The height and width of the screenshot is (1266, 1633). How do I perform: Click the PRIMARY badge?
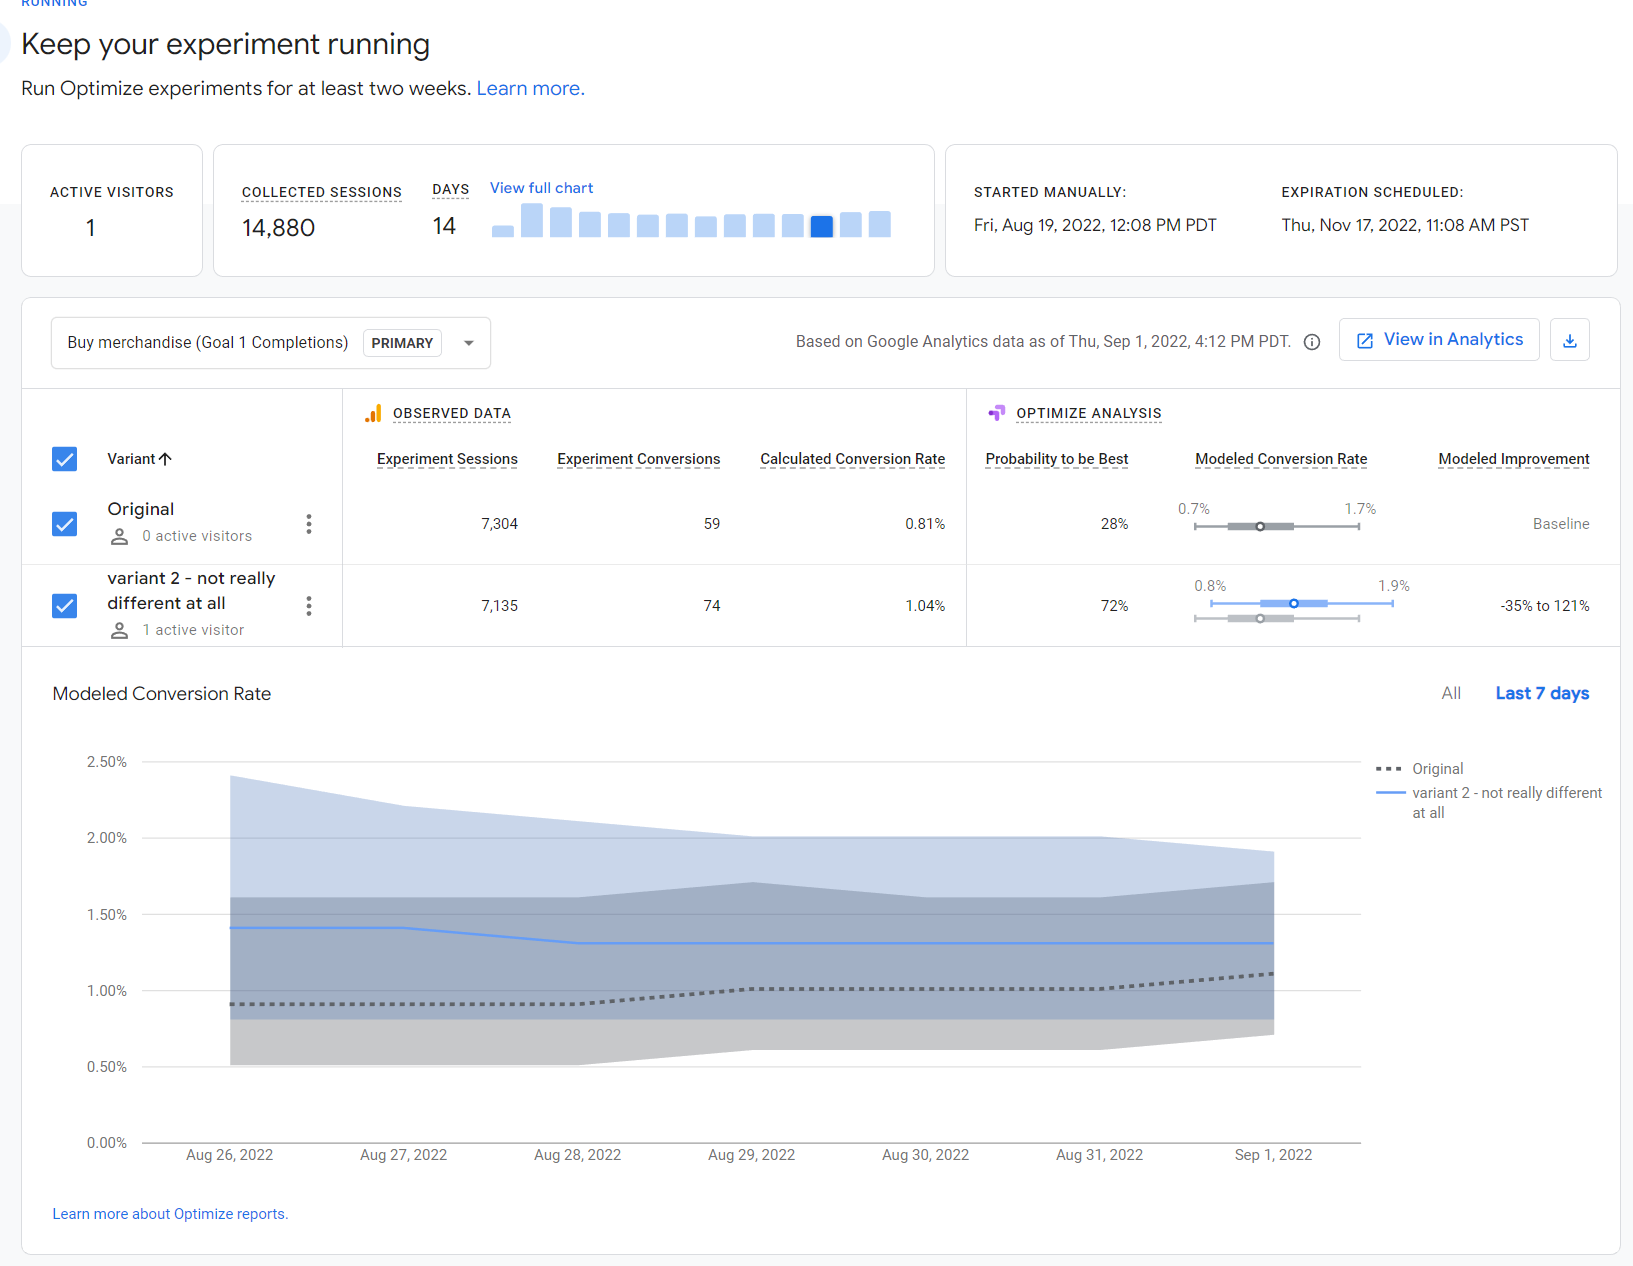(402, 343)
